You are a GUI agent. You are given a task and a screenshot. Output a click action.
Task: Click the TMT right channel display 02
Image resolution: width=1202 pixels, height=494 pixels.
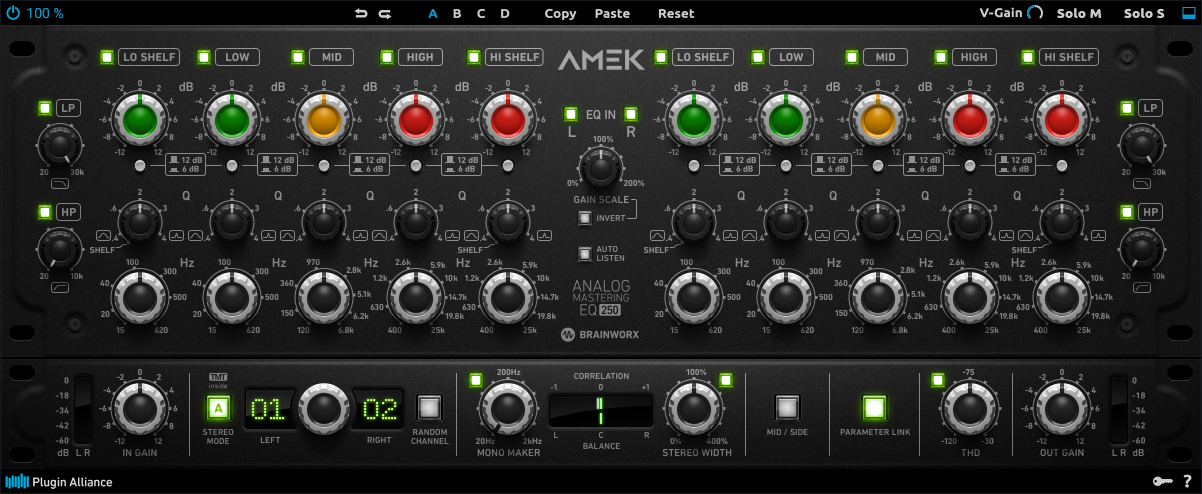[x=380, y=408]
